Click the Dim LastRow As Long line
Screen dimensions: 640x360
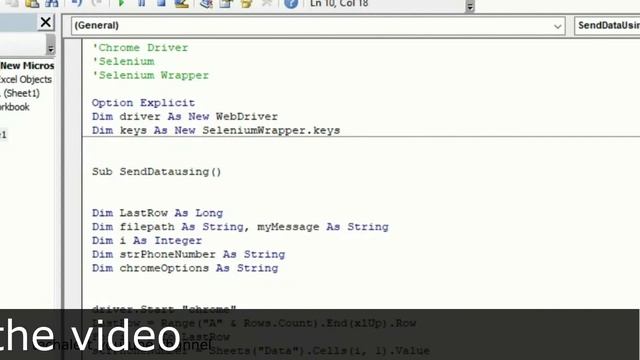pos(158,213)
